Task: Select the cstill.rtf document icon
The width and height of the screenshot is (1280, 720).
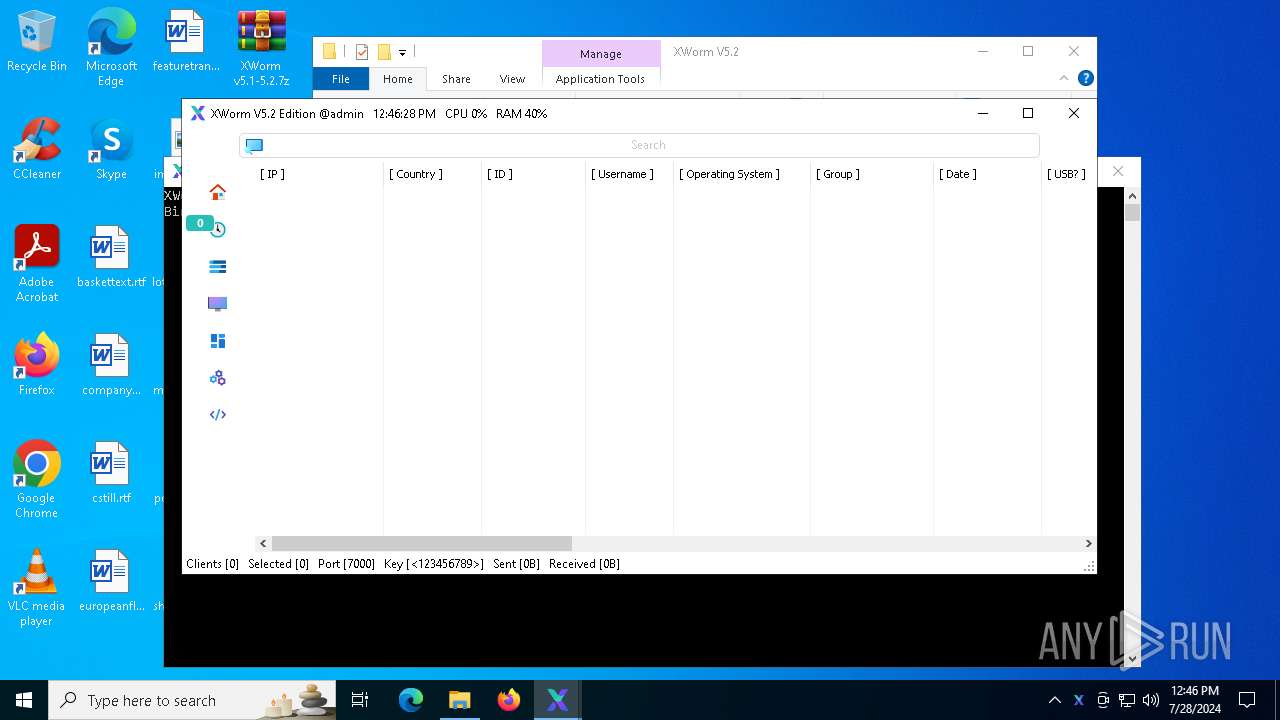Action: (111, 473)
